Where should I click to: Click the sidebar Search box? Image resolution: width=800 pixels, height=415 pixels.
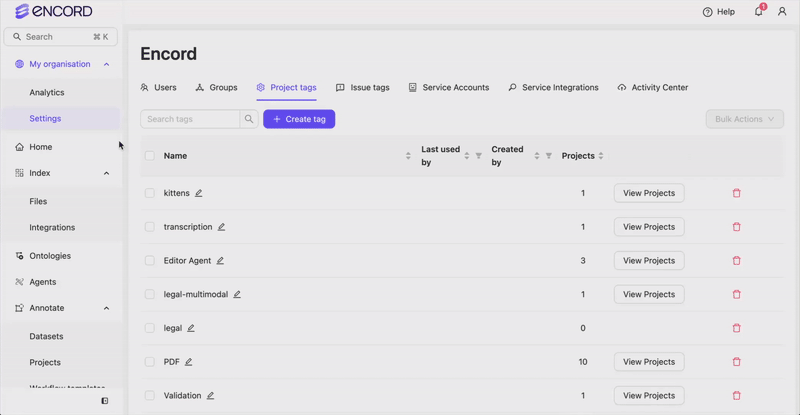click(61, 37)
